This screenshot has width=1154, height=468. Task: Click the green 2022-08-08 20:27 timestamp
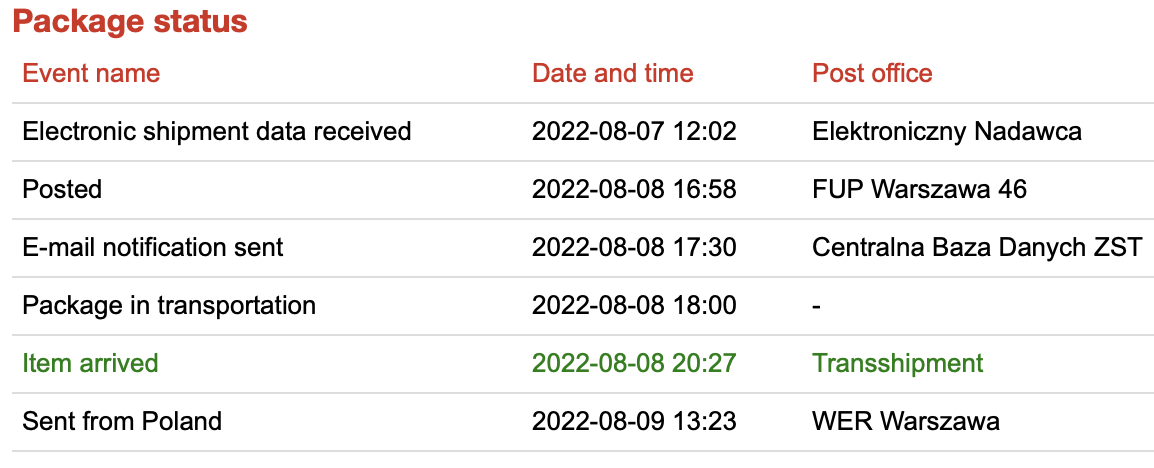pos(634,363)
